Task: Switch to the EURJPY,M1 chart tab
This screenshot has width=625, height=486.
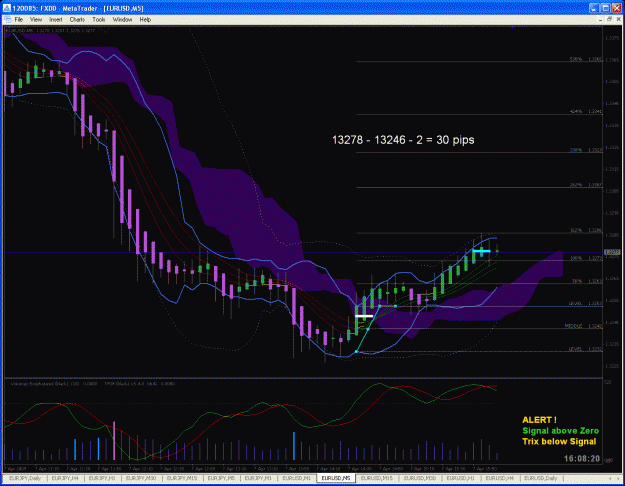Action: (258, 478)
